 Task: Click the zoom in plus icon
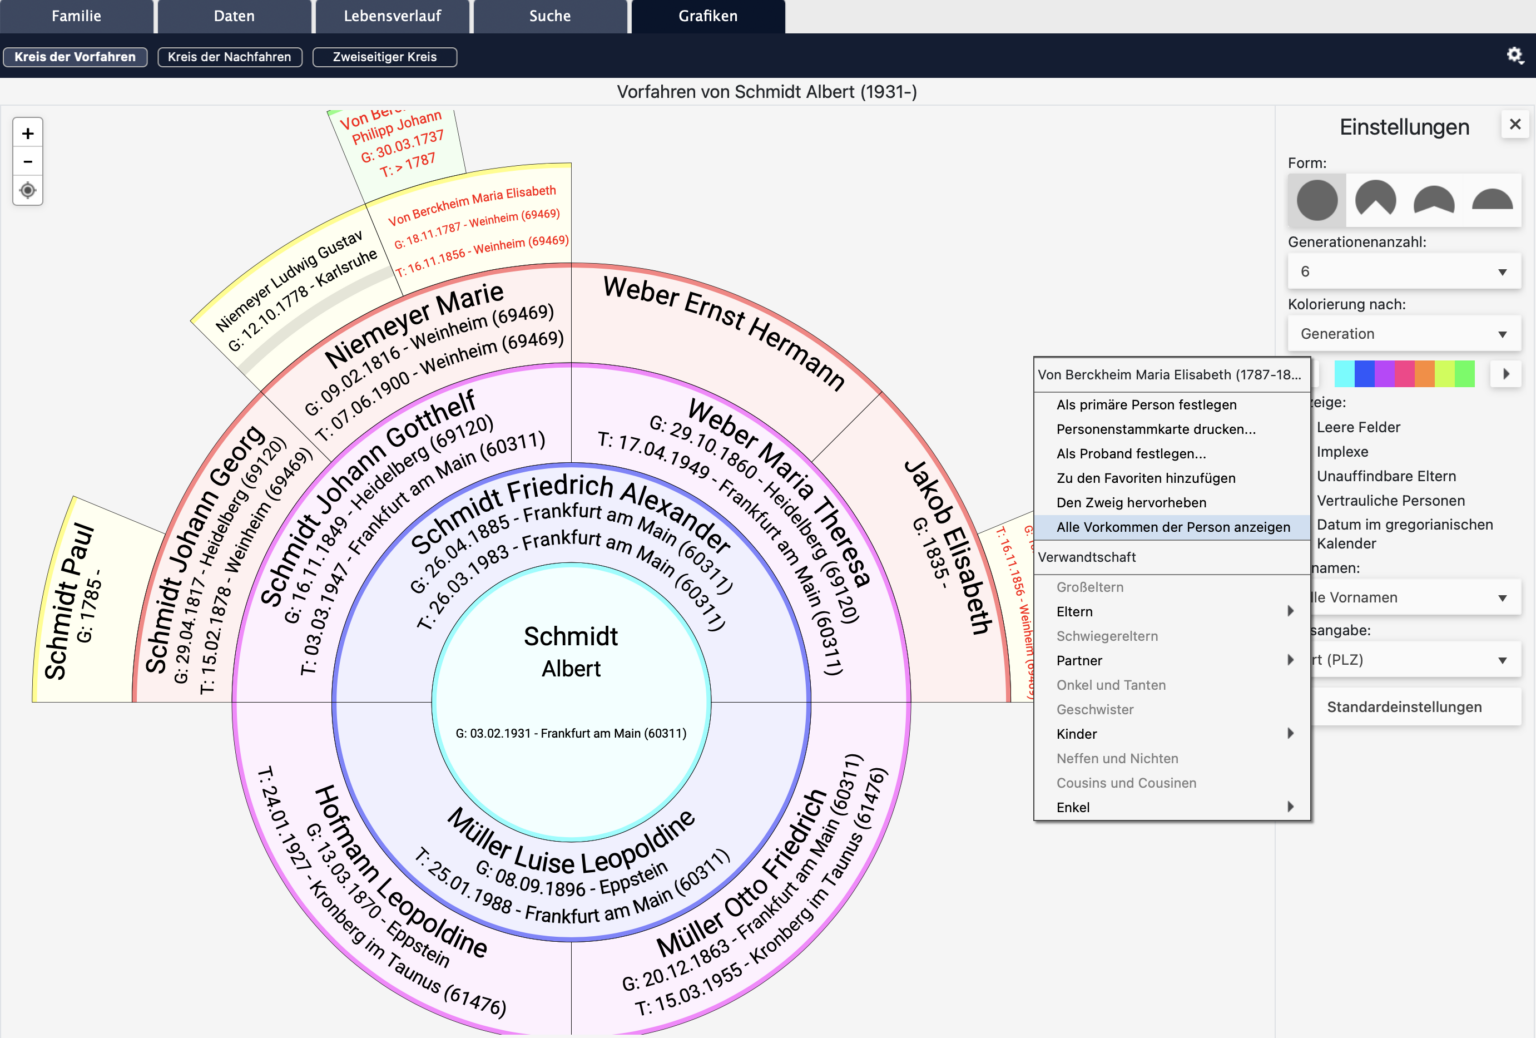tap(27, 132)
